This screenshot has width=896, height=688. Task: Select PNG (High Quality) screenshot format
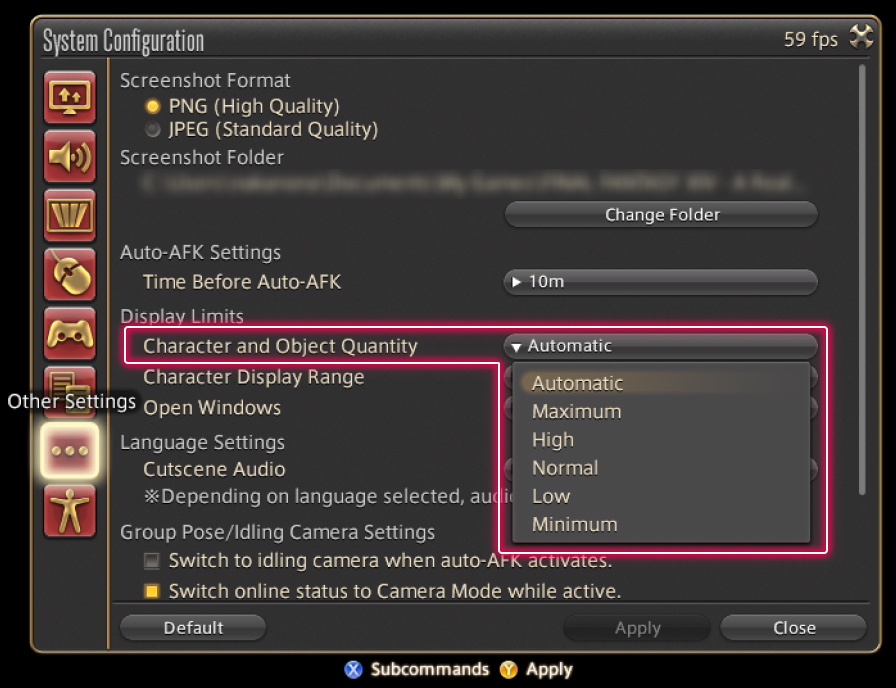(153, 106)
